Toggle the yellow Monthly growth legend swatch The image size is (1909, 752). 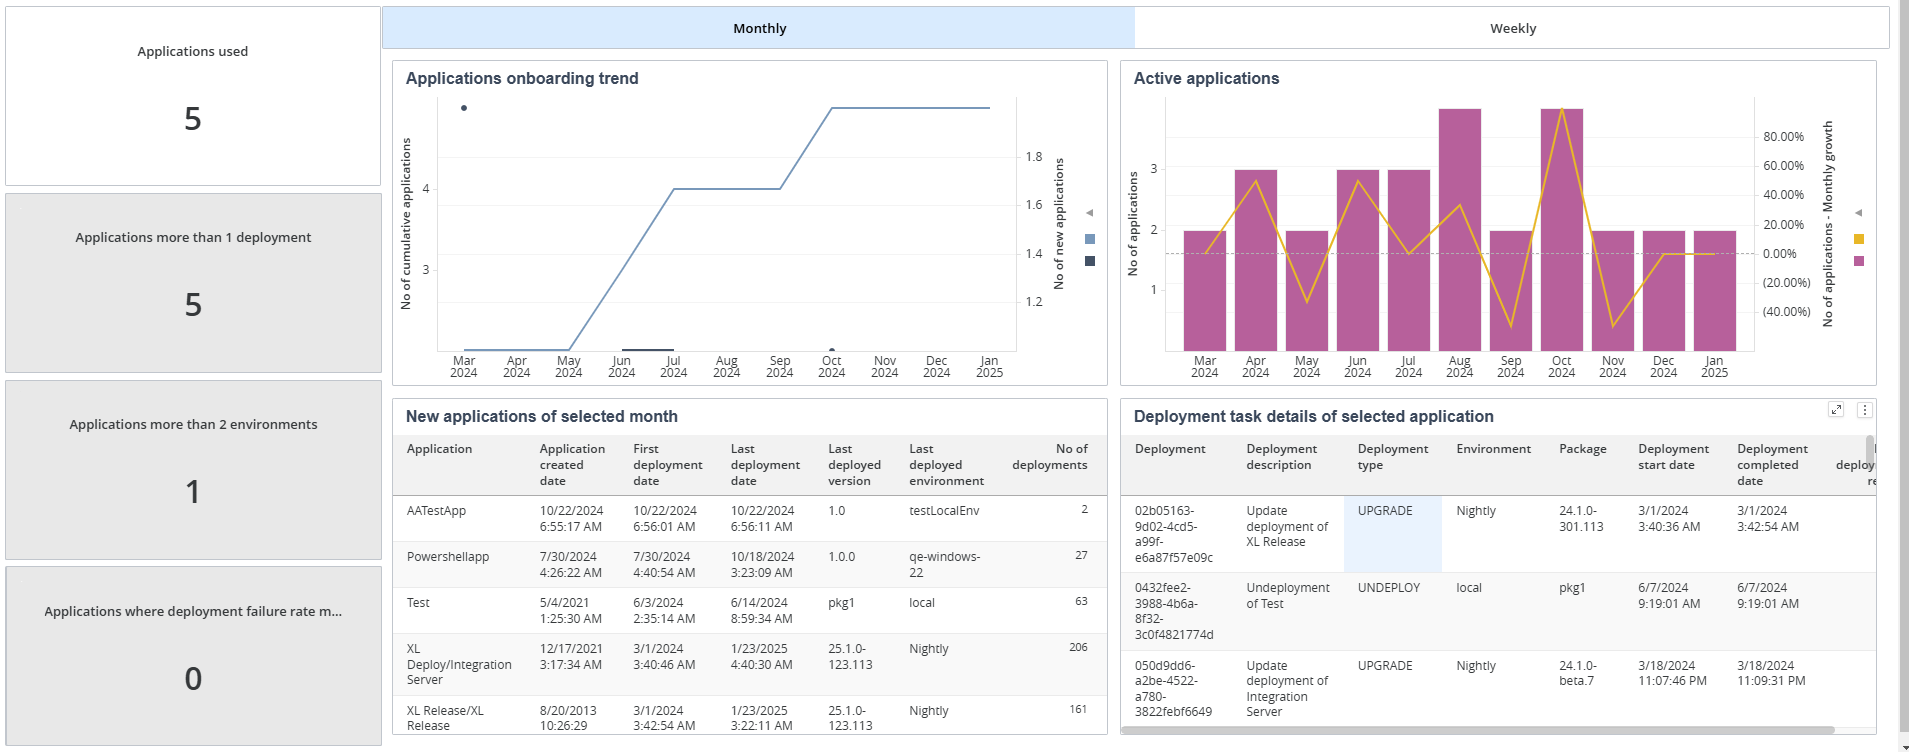point(1859,239)
